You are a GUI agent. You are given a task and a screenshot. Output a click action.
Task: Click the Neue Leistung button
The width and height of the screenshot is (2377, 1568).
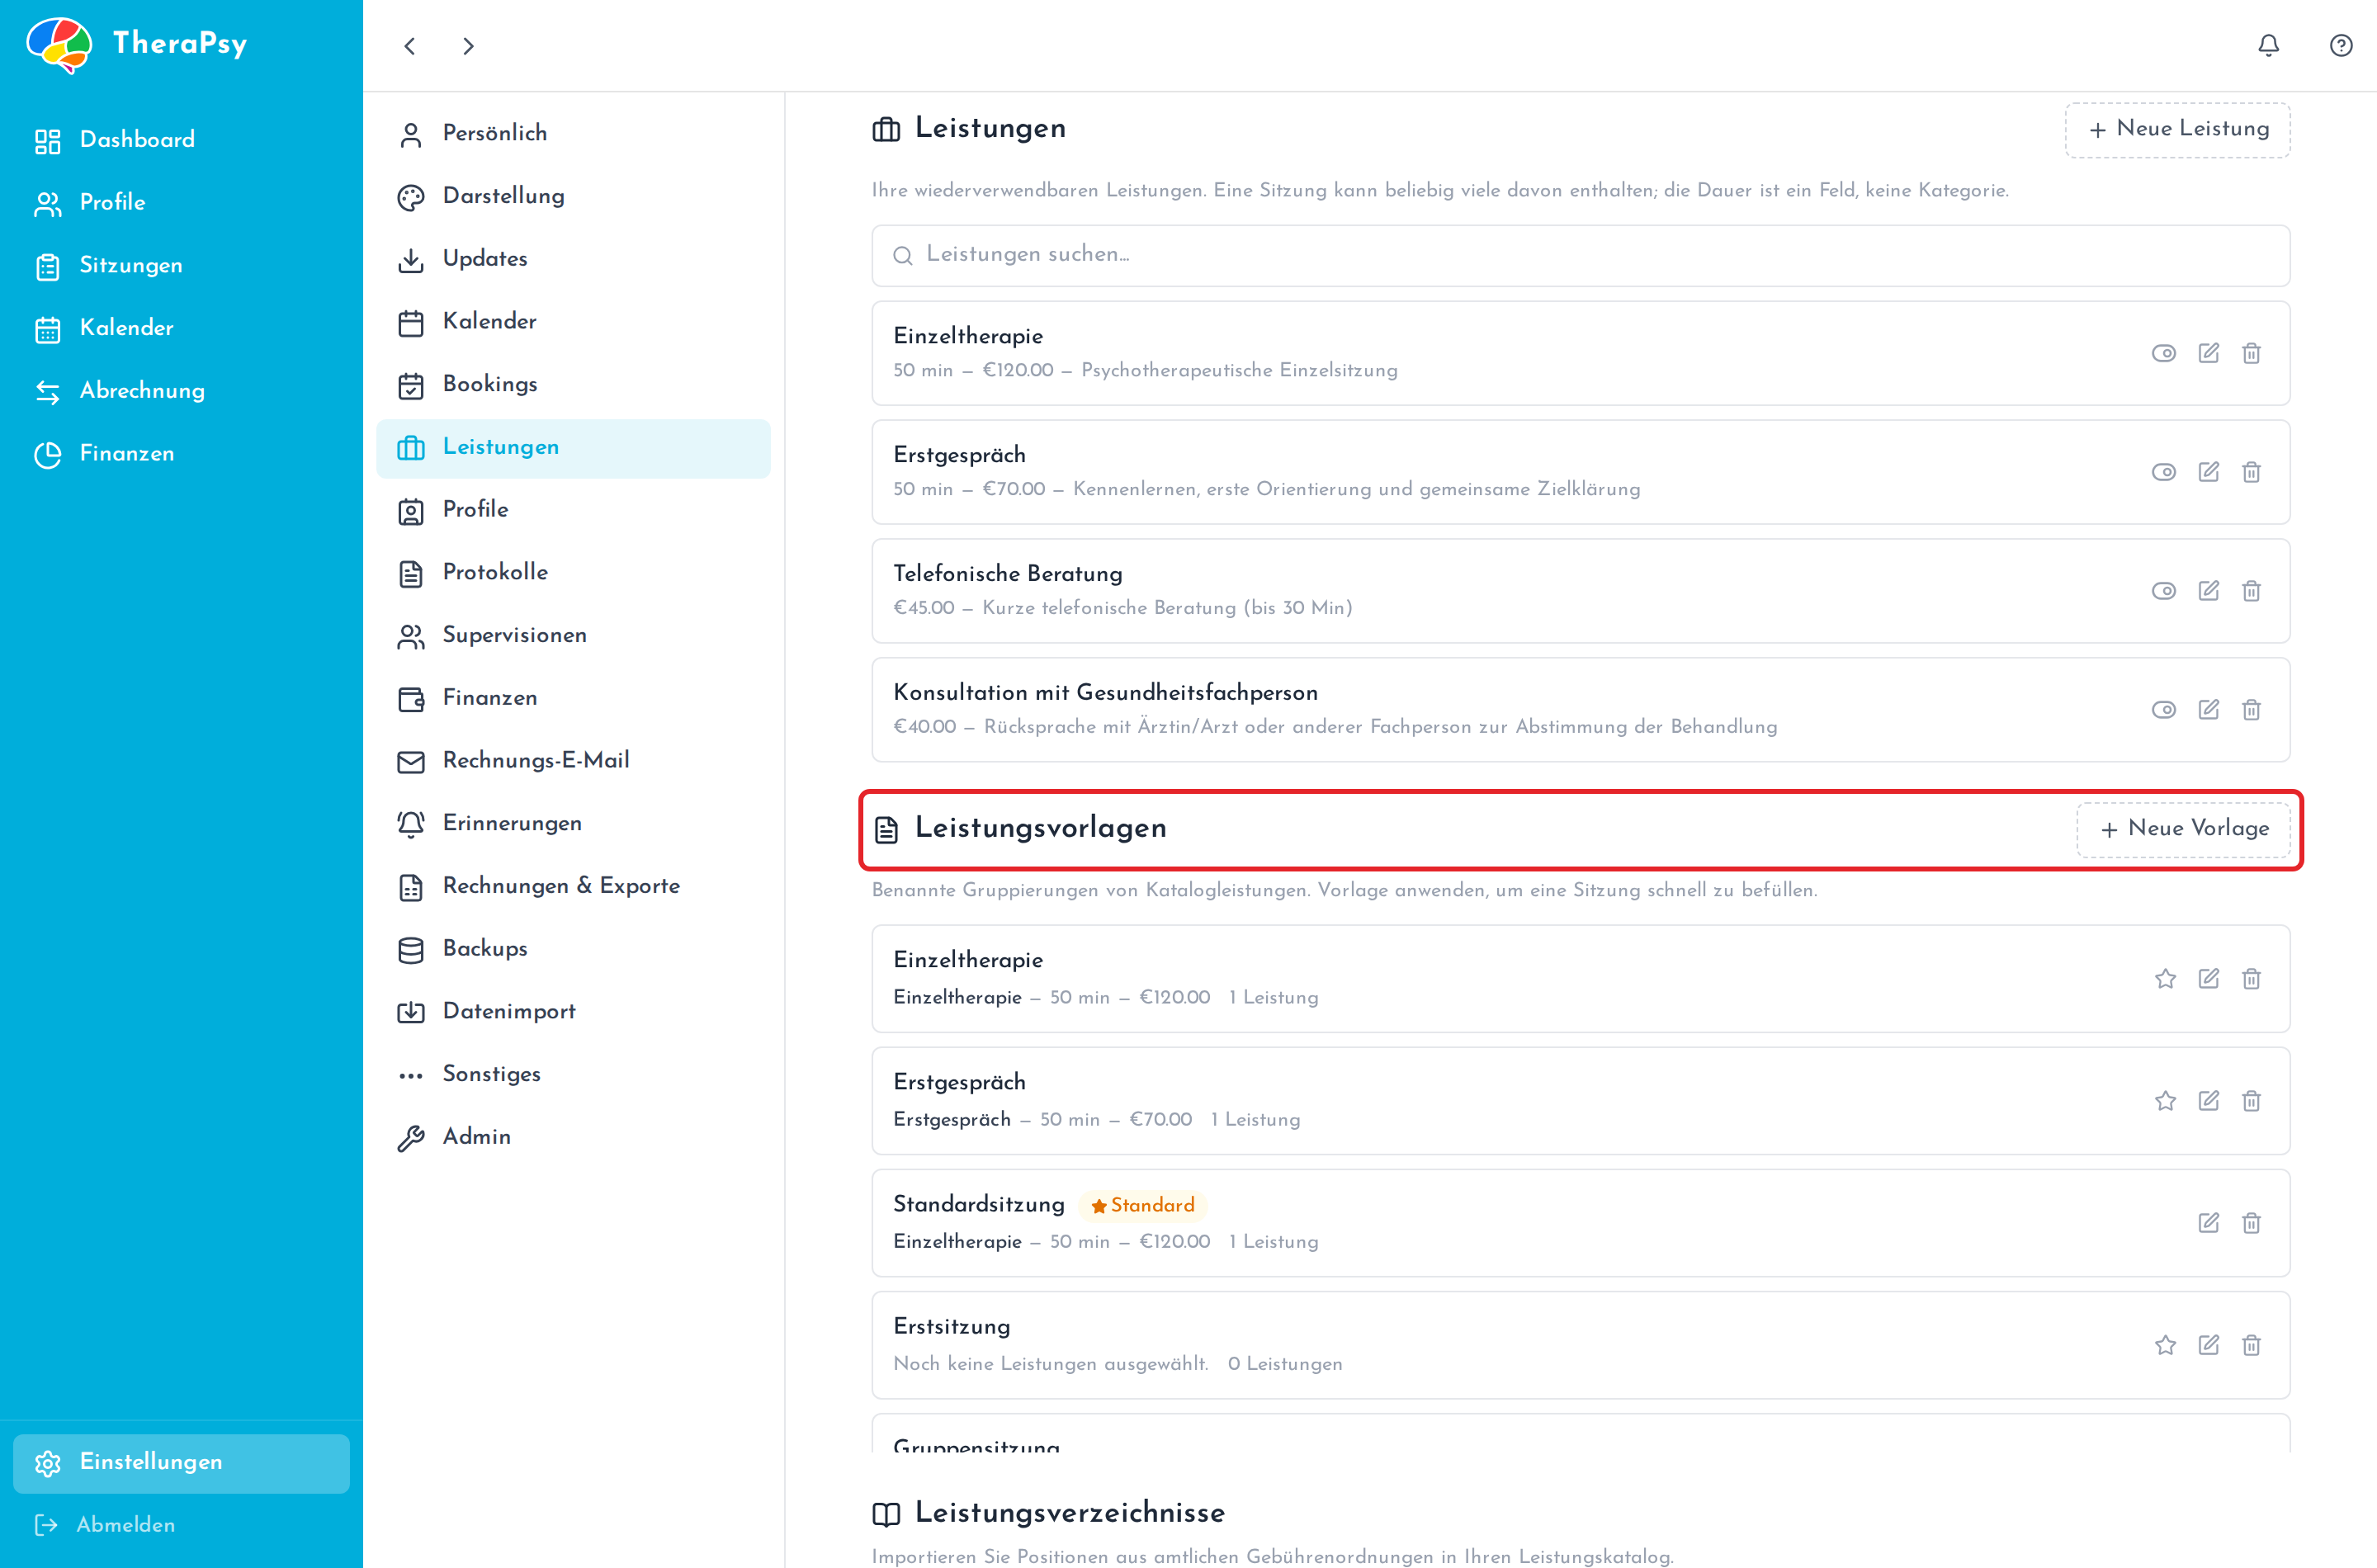(x=2177, y=129)
